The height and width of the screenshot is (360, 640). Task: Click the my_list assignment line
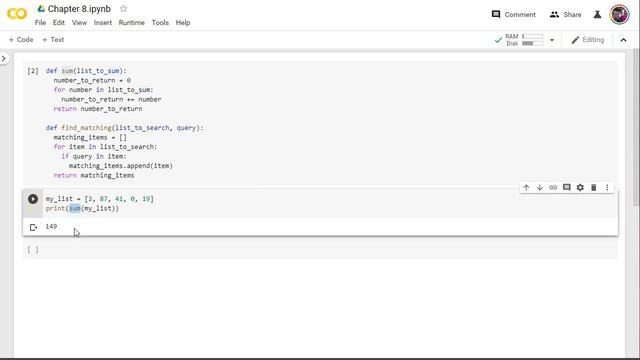tap(100, 199)
